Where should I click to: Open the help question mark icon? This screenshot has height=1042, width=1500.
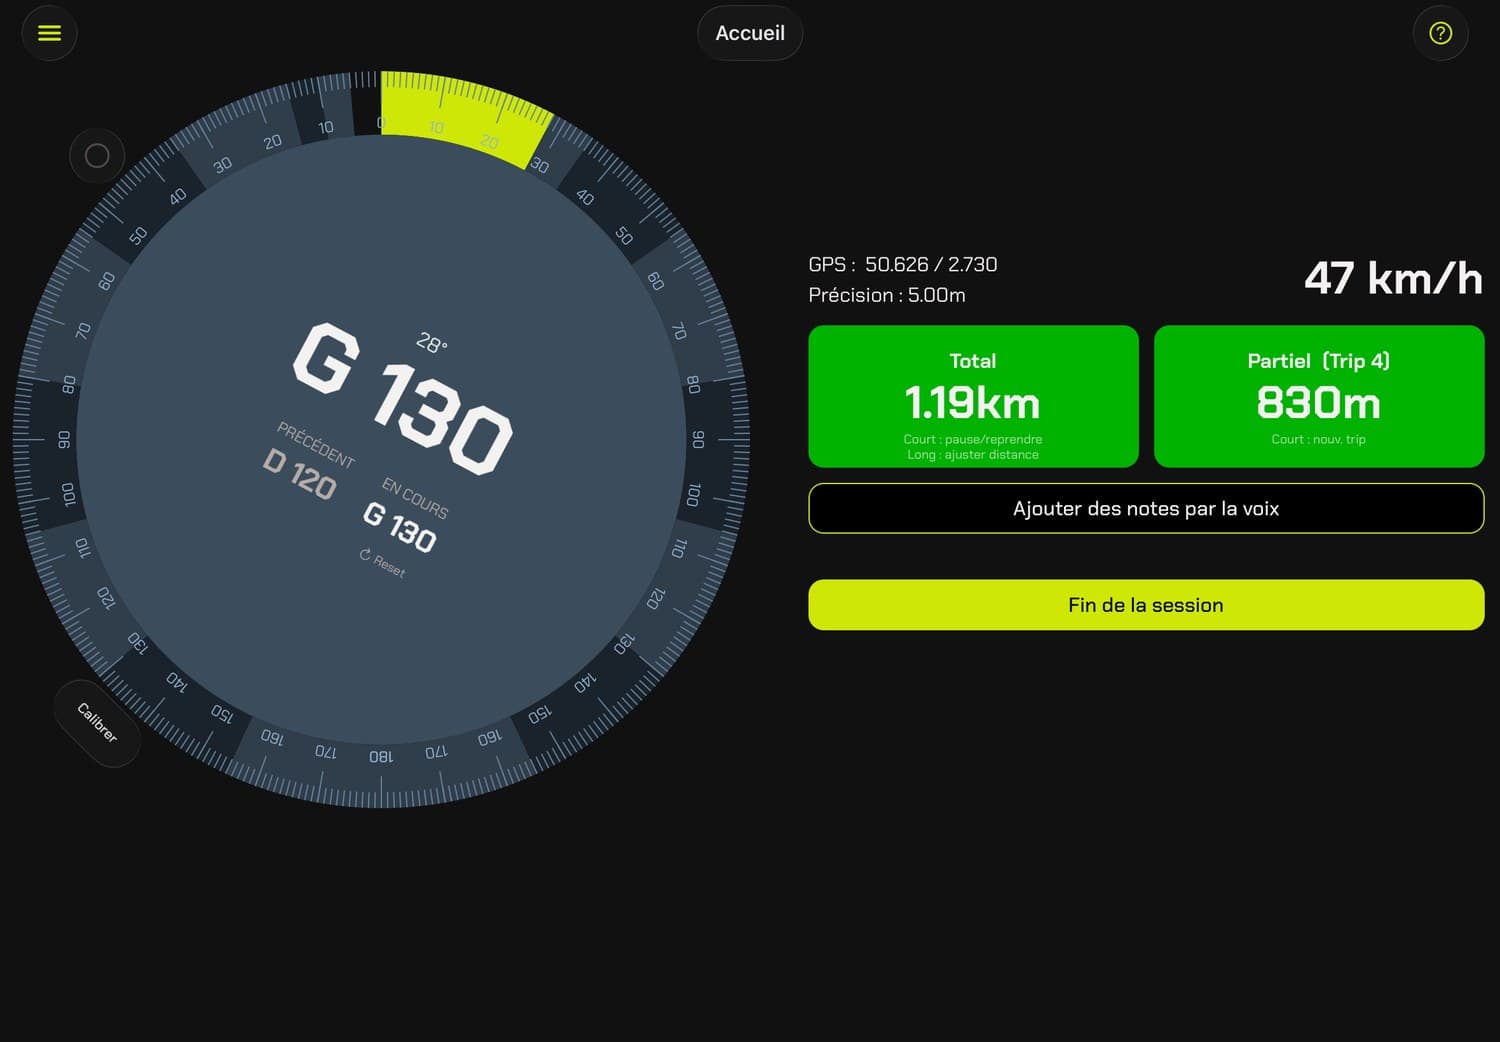(x=1440, y=33)
